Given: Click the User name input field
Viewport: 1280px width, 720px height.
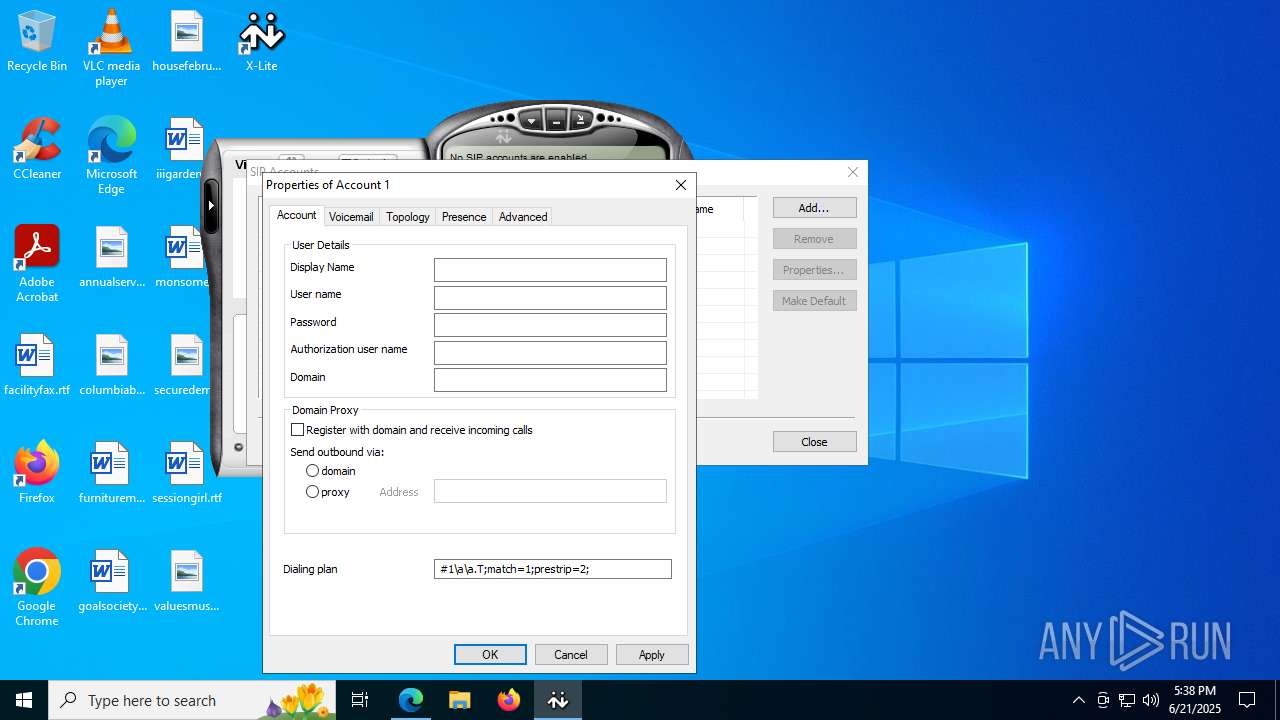Looking at the screenshot, I should 550,297.
